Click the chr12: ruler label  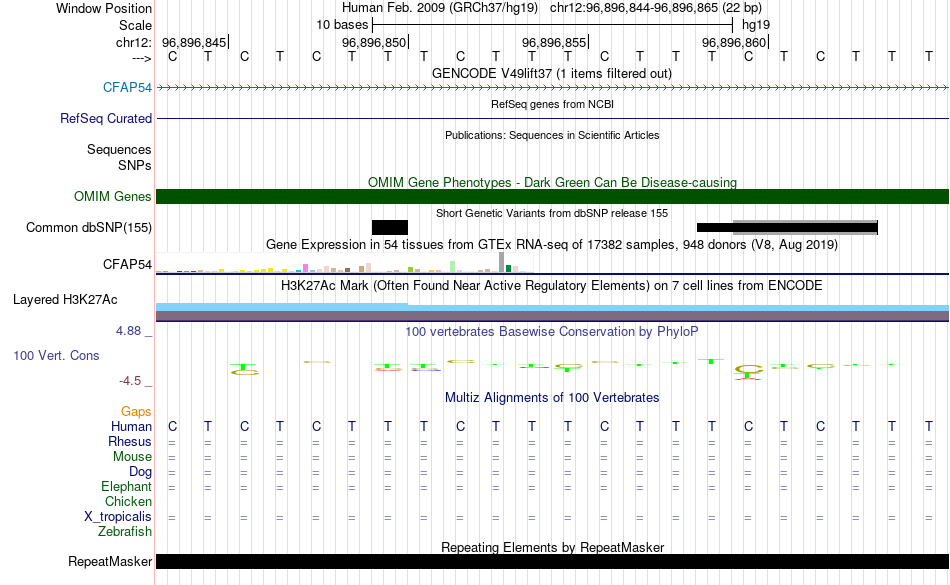click(133, 42)
